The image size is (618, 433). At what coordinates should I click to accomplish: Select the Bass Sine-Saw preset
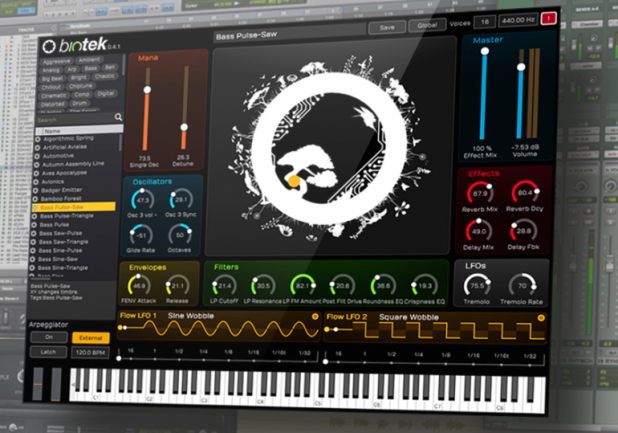[x=73, y=259]
